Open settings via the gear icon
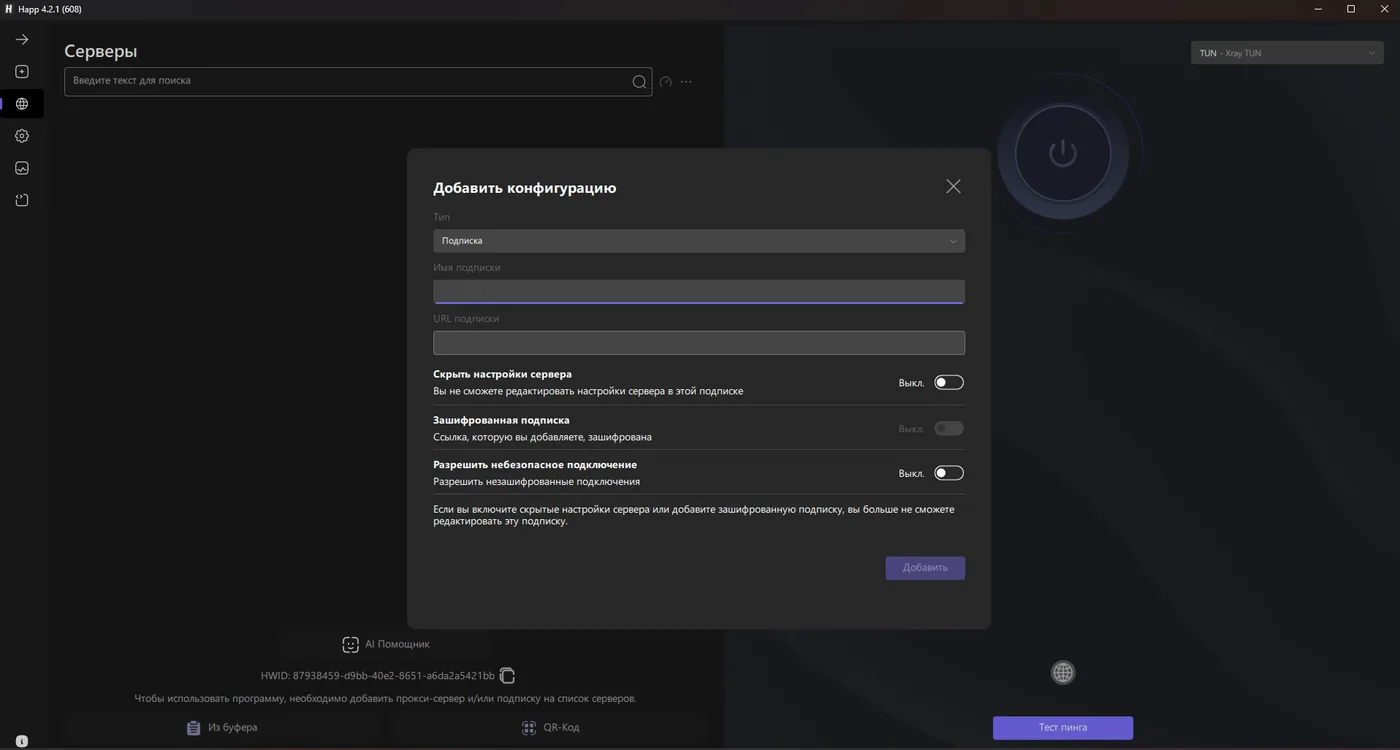1400x750 pixels. pyautogui.click(x=22, y=136)
